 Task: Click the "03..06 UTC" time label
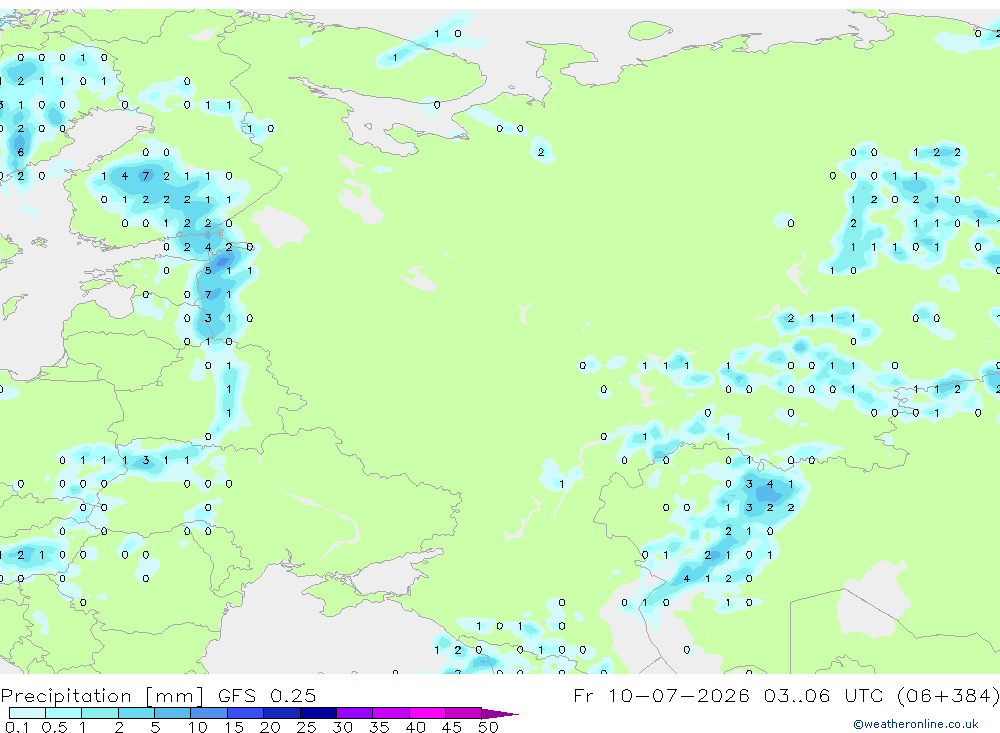coord(823,695)
